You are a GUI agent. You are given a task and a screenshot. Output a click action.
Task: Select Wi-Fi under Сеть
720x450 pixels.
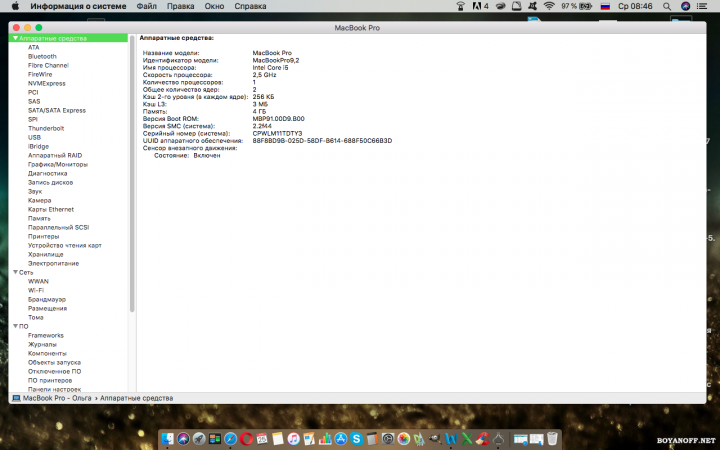pyautogui.click(x=36, y=290)
